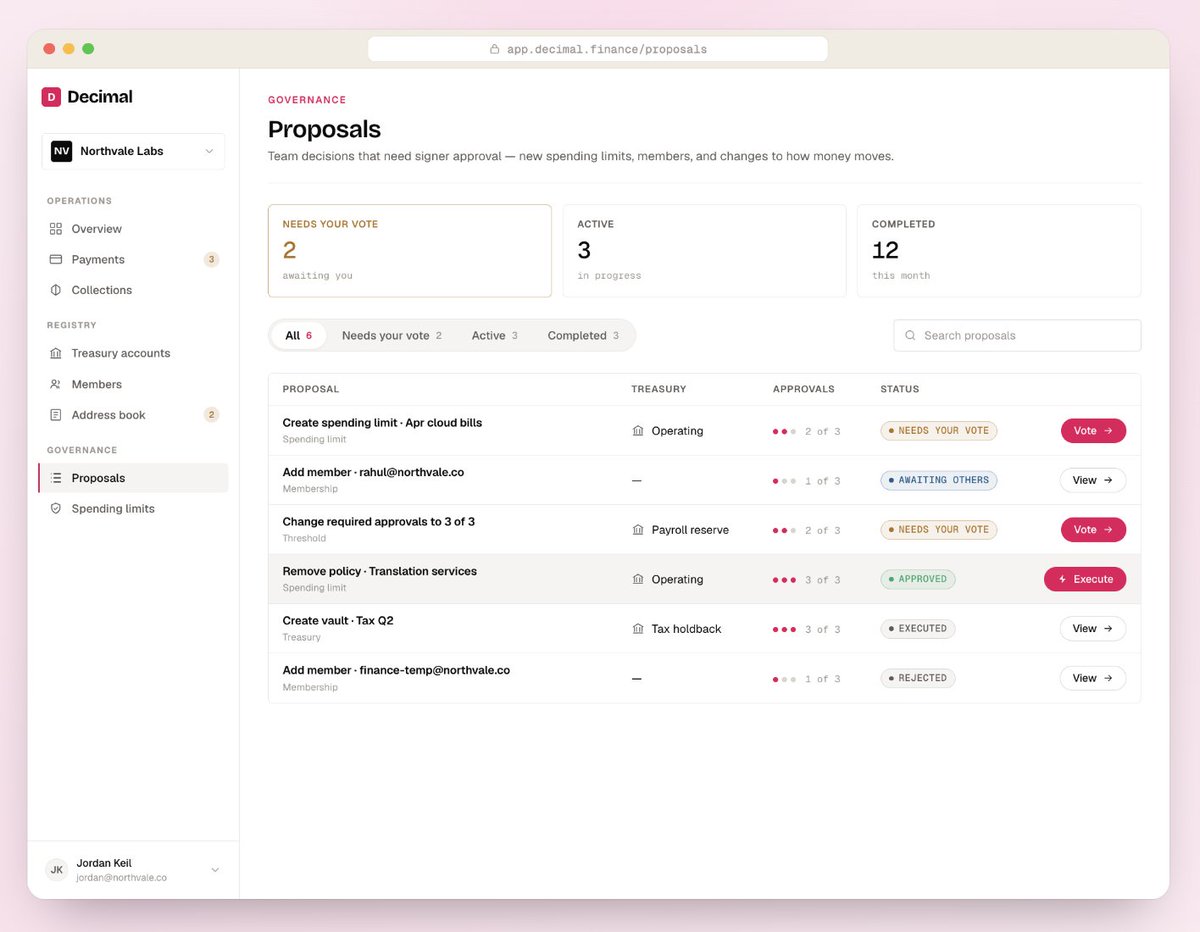Click bank icon beside Payroll reserve
The image size is (1200, 932).
[638, 530]
